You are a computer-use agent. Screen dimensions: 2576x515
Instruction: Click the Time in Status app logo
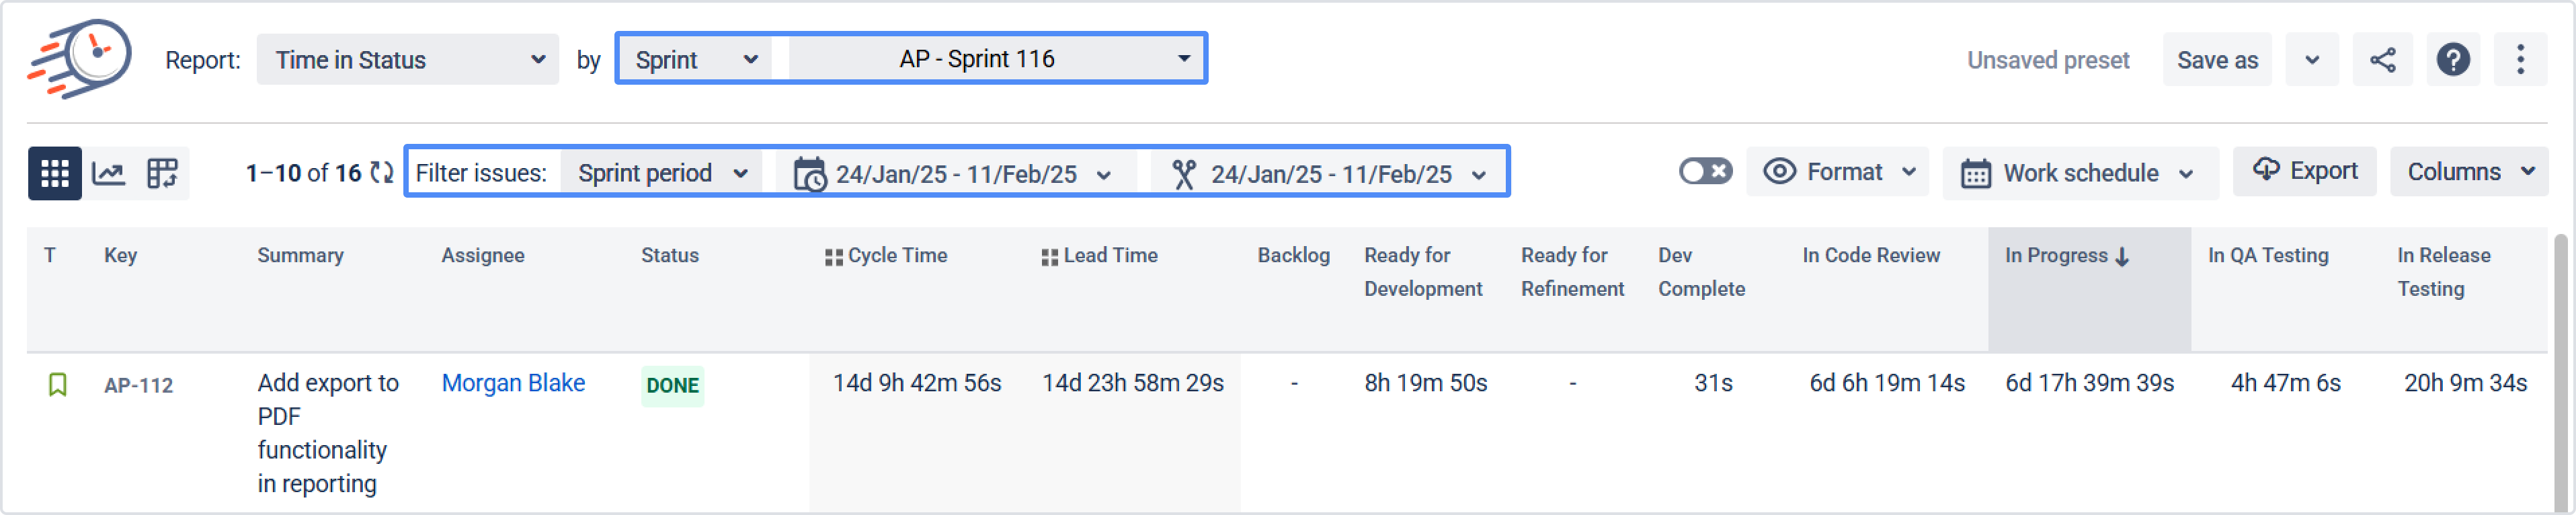click(79, 58)
